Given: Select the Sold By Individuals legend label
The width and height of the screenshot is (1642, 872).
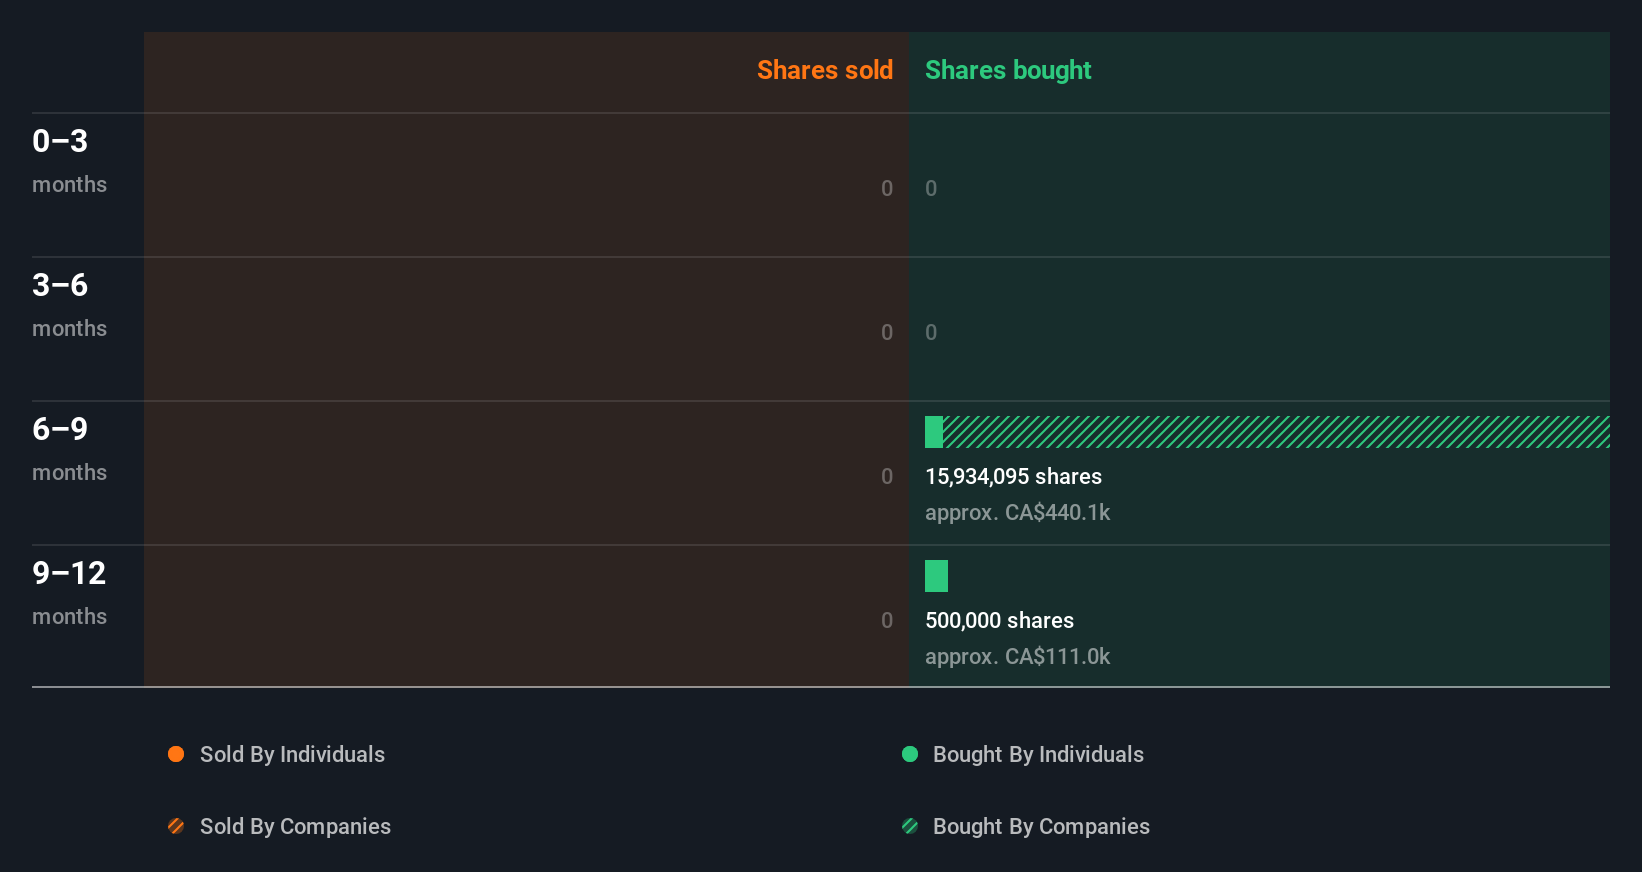Looking at the screenshot, I should (292, 754).
